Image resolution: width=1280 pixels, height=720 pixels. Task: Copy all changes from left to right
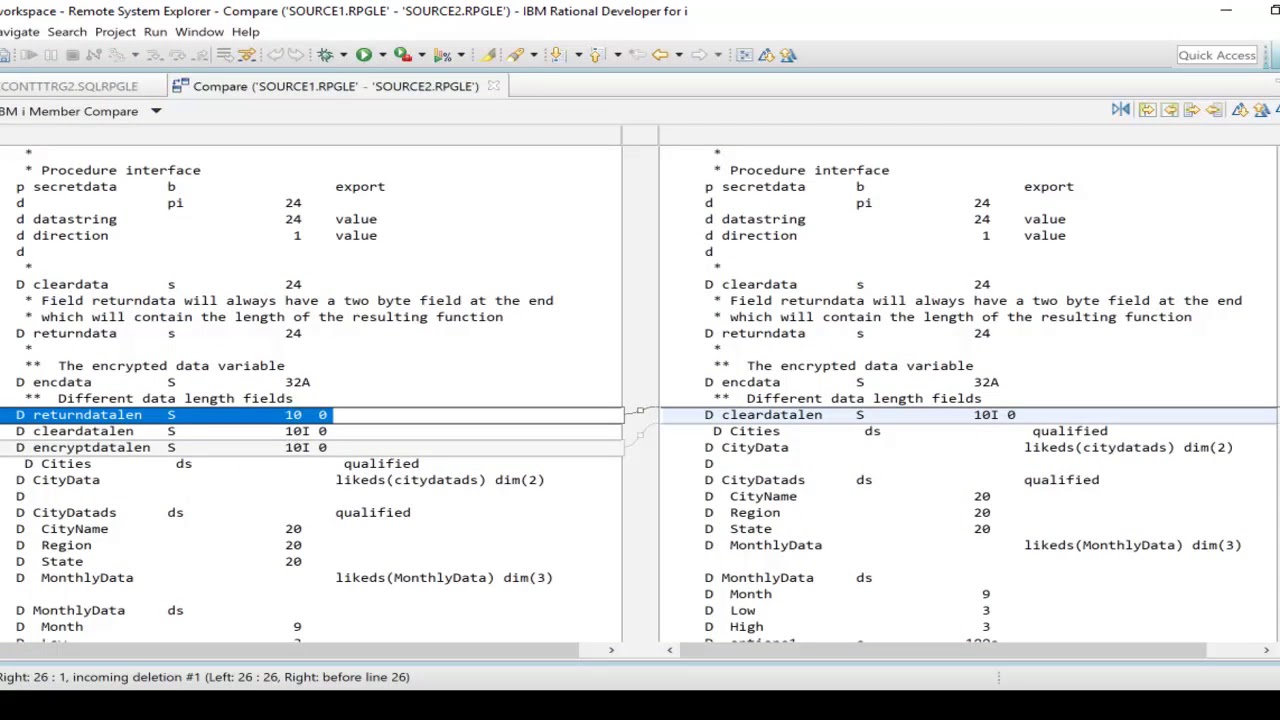[1148, 110]
